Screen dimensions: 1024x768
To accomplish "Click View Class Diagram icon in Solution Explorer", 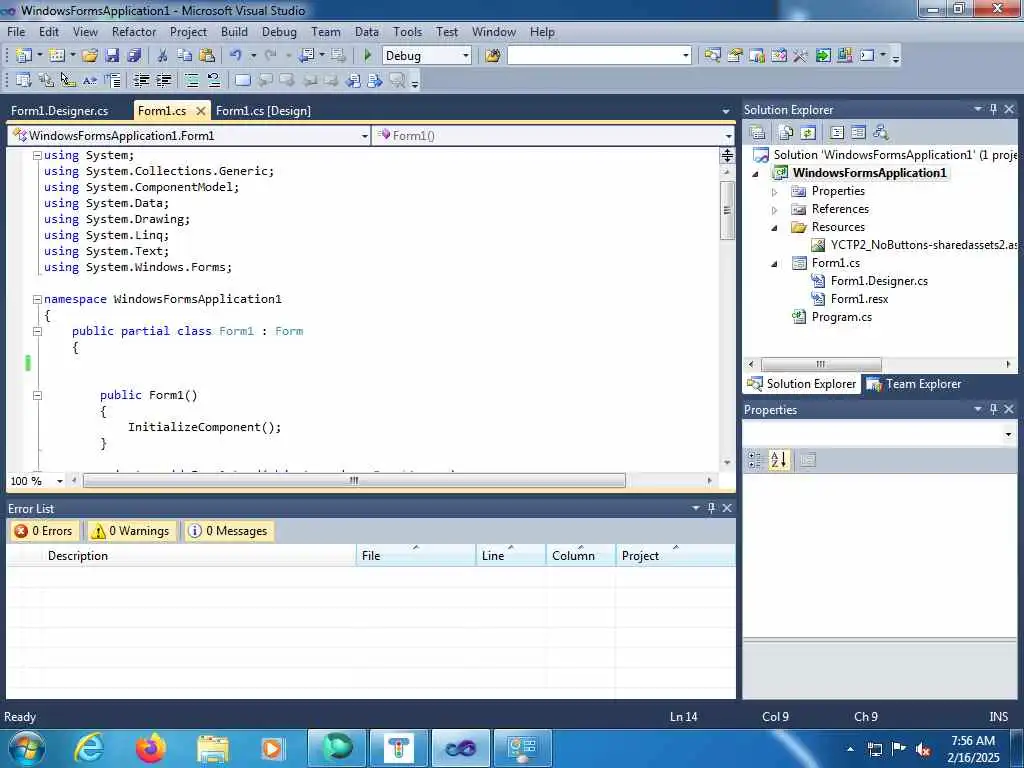I will click(880, 133).
